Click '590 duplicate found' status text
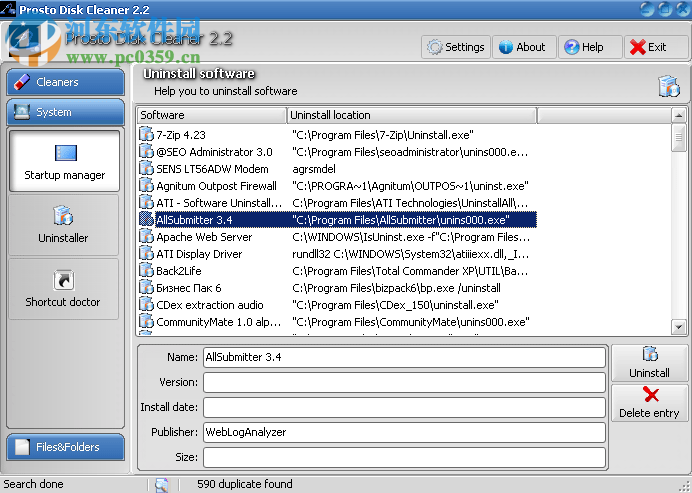This screenshot has height=493, width=692. pos(245,484)
